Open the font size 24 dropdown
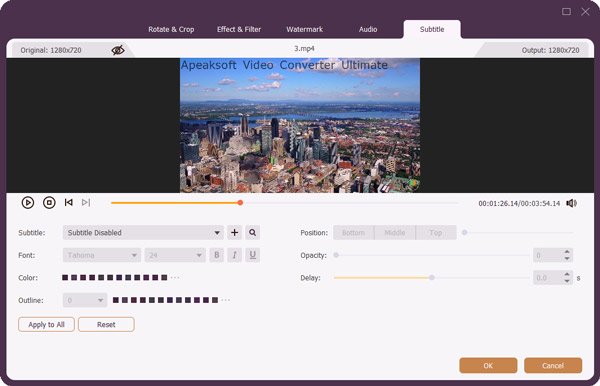This screenshot has width=600, height=386. 175,255
